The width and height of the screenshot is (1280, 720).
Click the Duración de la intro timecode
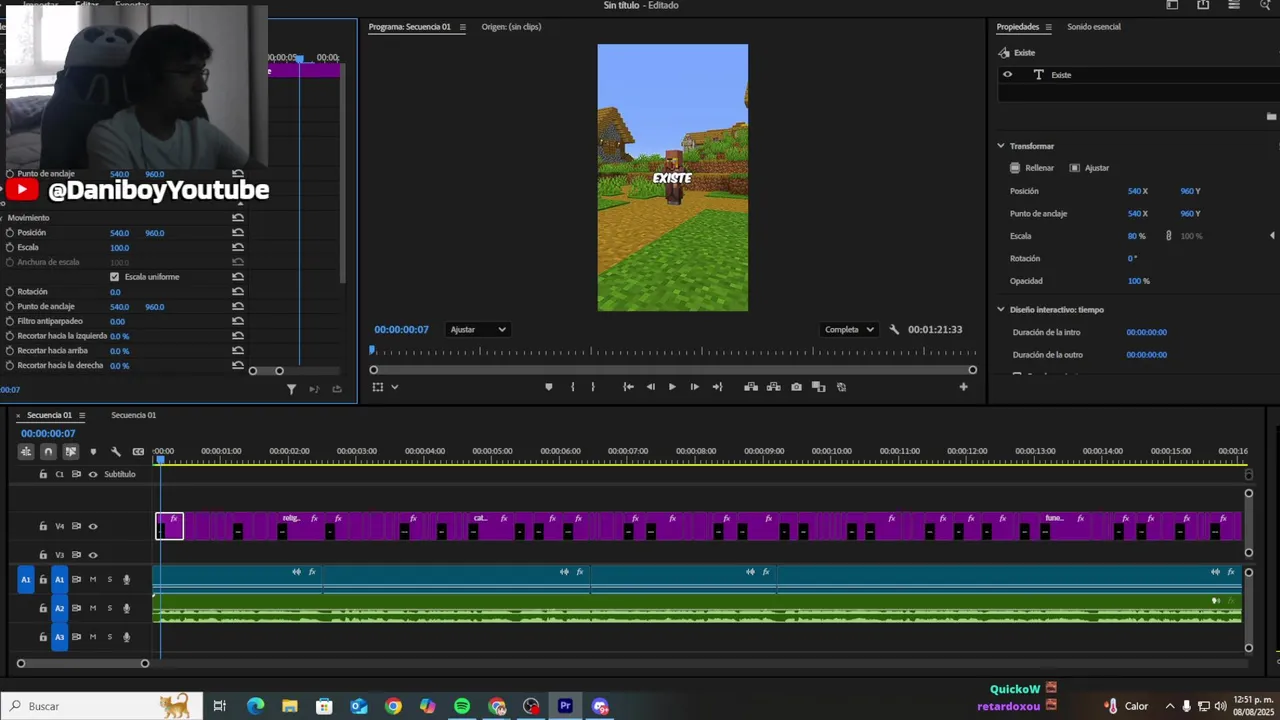pos(1146,332)
